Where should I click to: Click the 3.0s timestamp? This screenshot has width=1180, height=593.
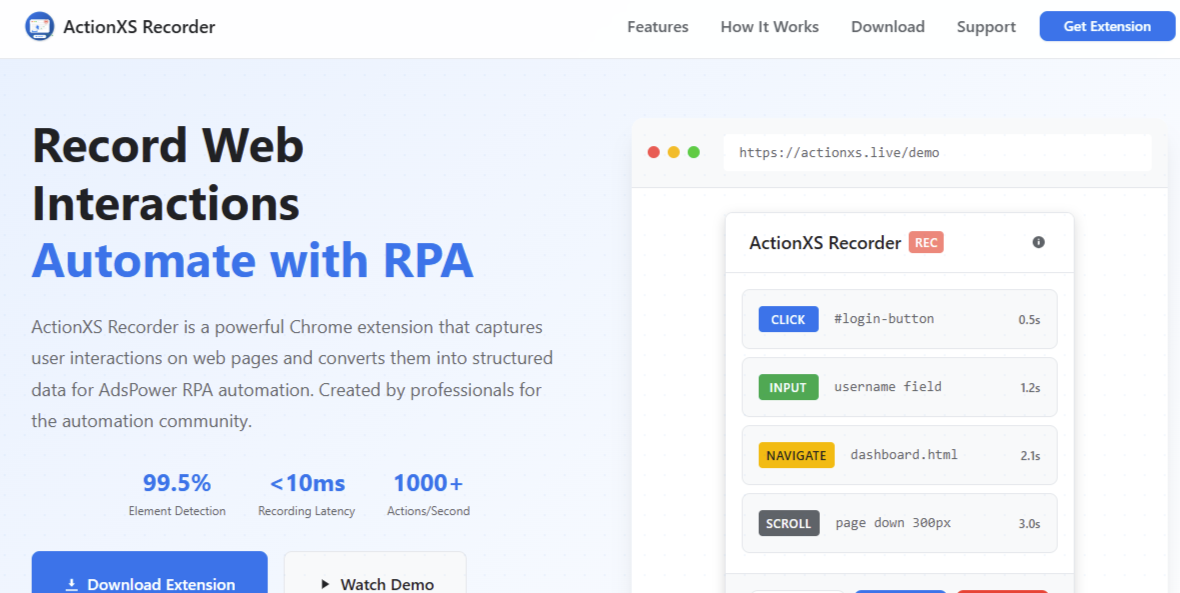click(x=1029, y=524)
